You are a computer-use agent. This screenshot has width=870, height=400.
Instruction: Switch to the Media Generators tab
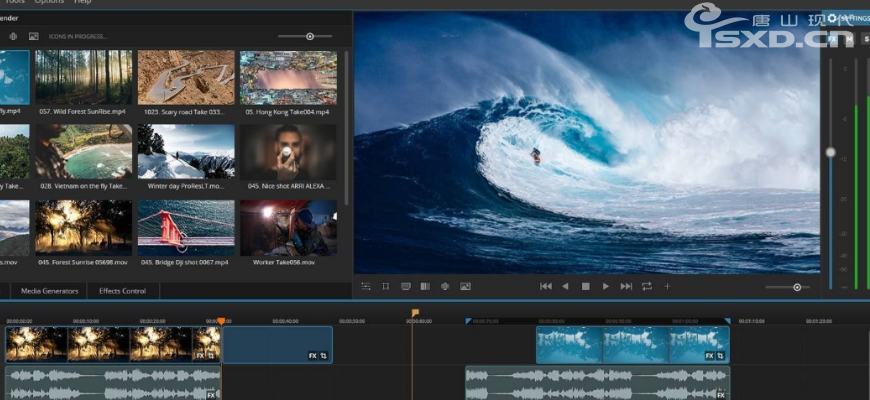(49, 291)
